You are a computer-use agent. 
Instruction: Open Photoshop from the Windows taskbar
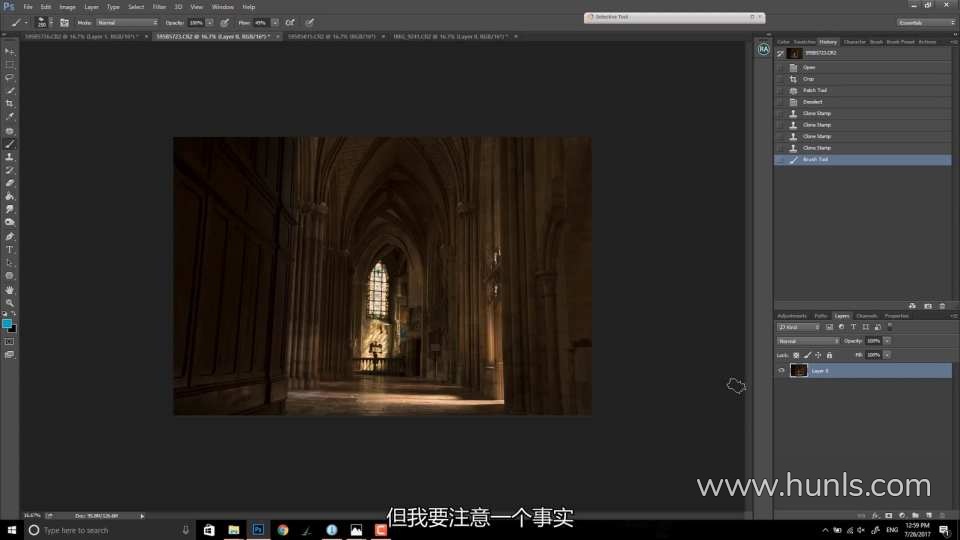point(258,530)
